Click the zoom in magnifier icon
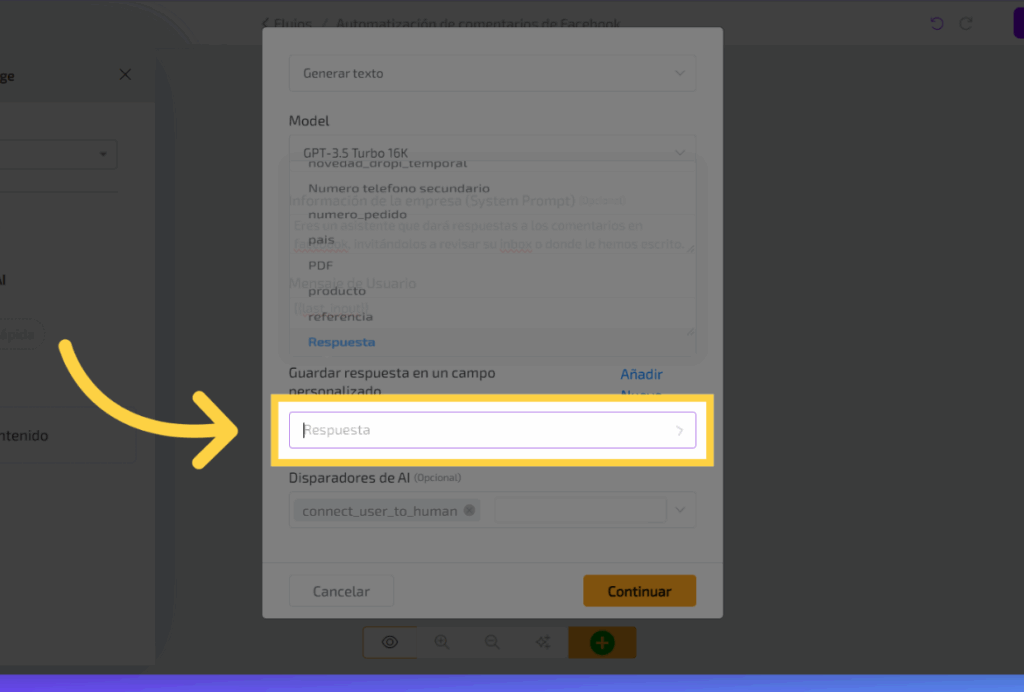The image size is (1024, 692). 442,643
